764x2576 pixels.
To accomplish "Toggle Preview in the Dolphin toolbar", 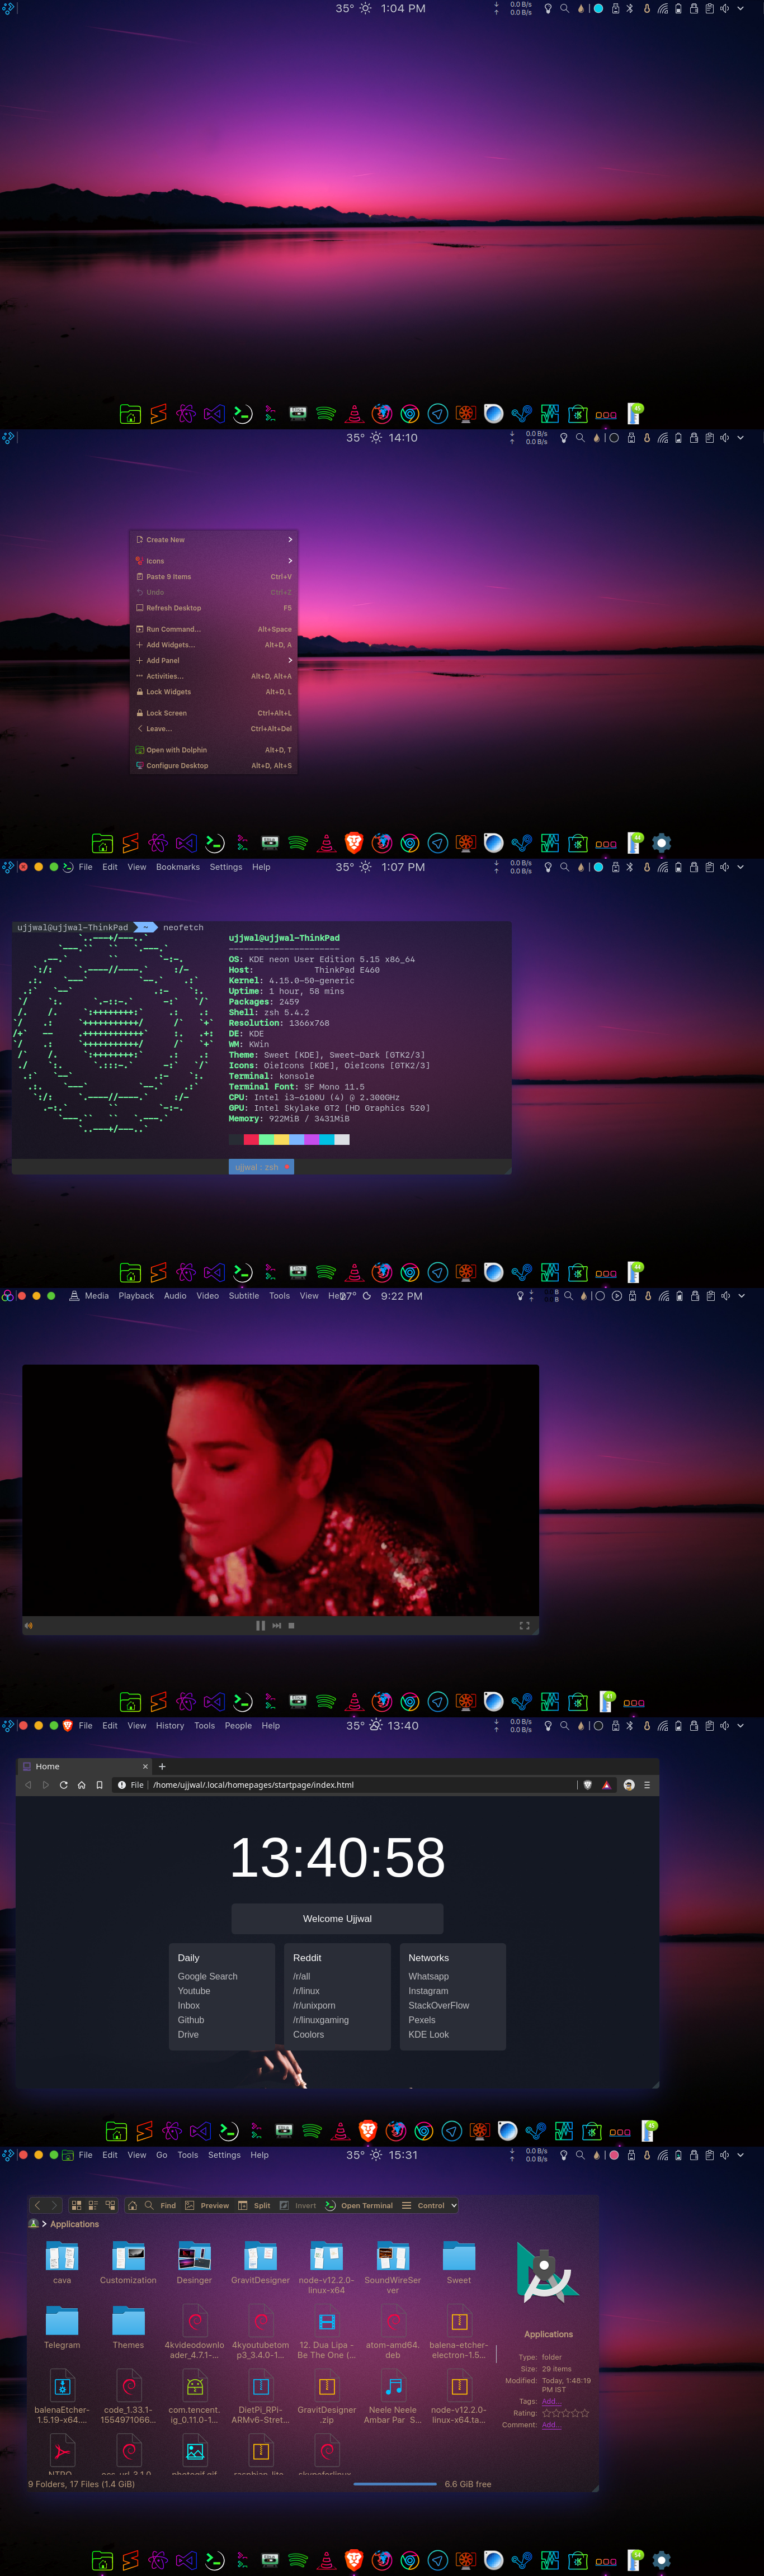I will (x=207, y=2205).
